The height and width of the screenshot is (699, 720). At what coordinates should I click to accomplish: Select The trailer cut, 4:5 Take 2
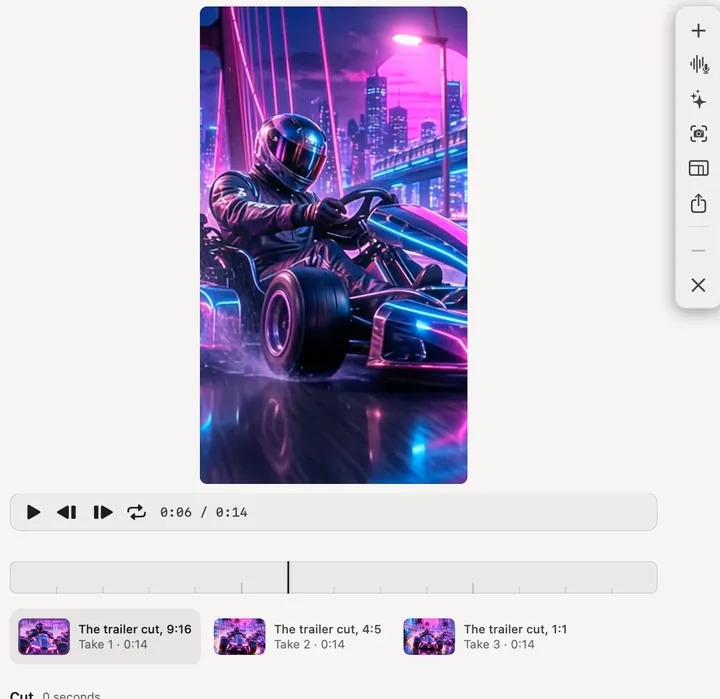(298, 636)
